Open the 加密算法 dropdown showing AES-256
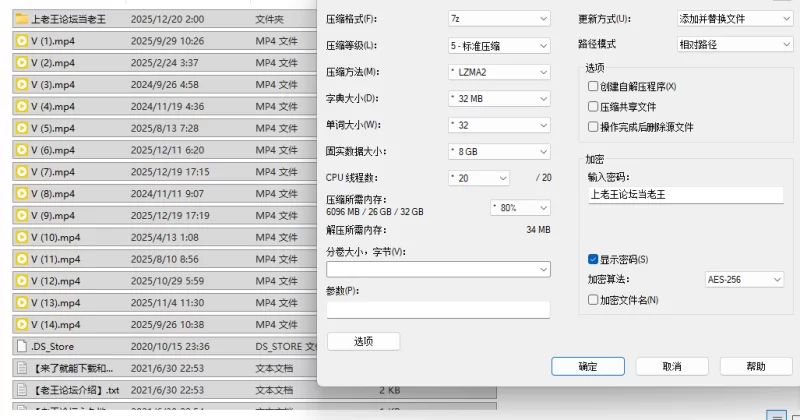800x420 pixels. tap(744, 280)
